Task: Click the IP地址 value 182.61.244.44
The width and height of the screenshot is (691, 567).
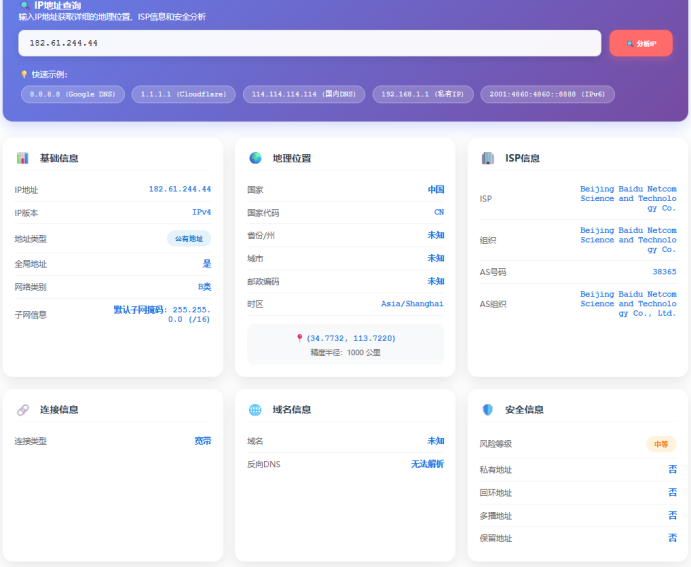Action: click(x=180, y=189)
